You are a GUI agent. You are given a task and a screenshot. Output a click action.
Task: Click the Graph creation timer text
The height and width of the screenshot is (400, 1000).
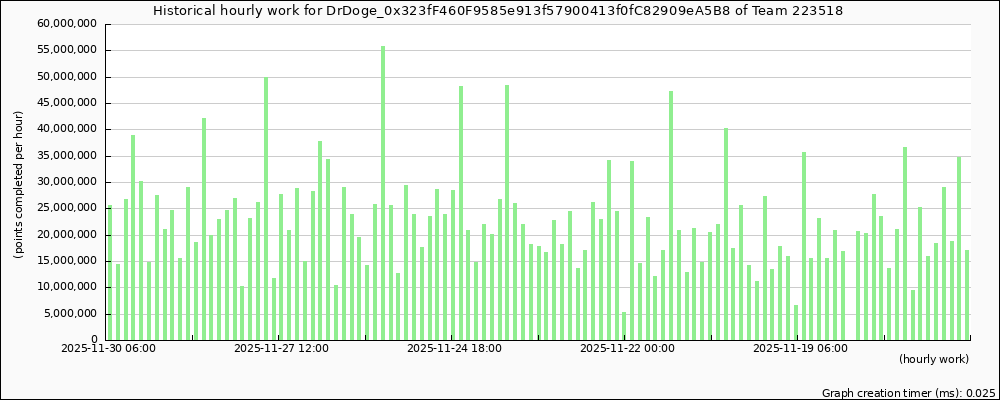click(908, 393)
